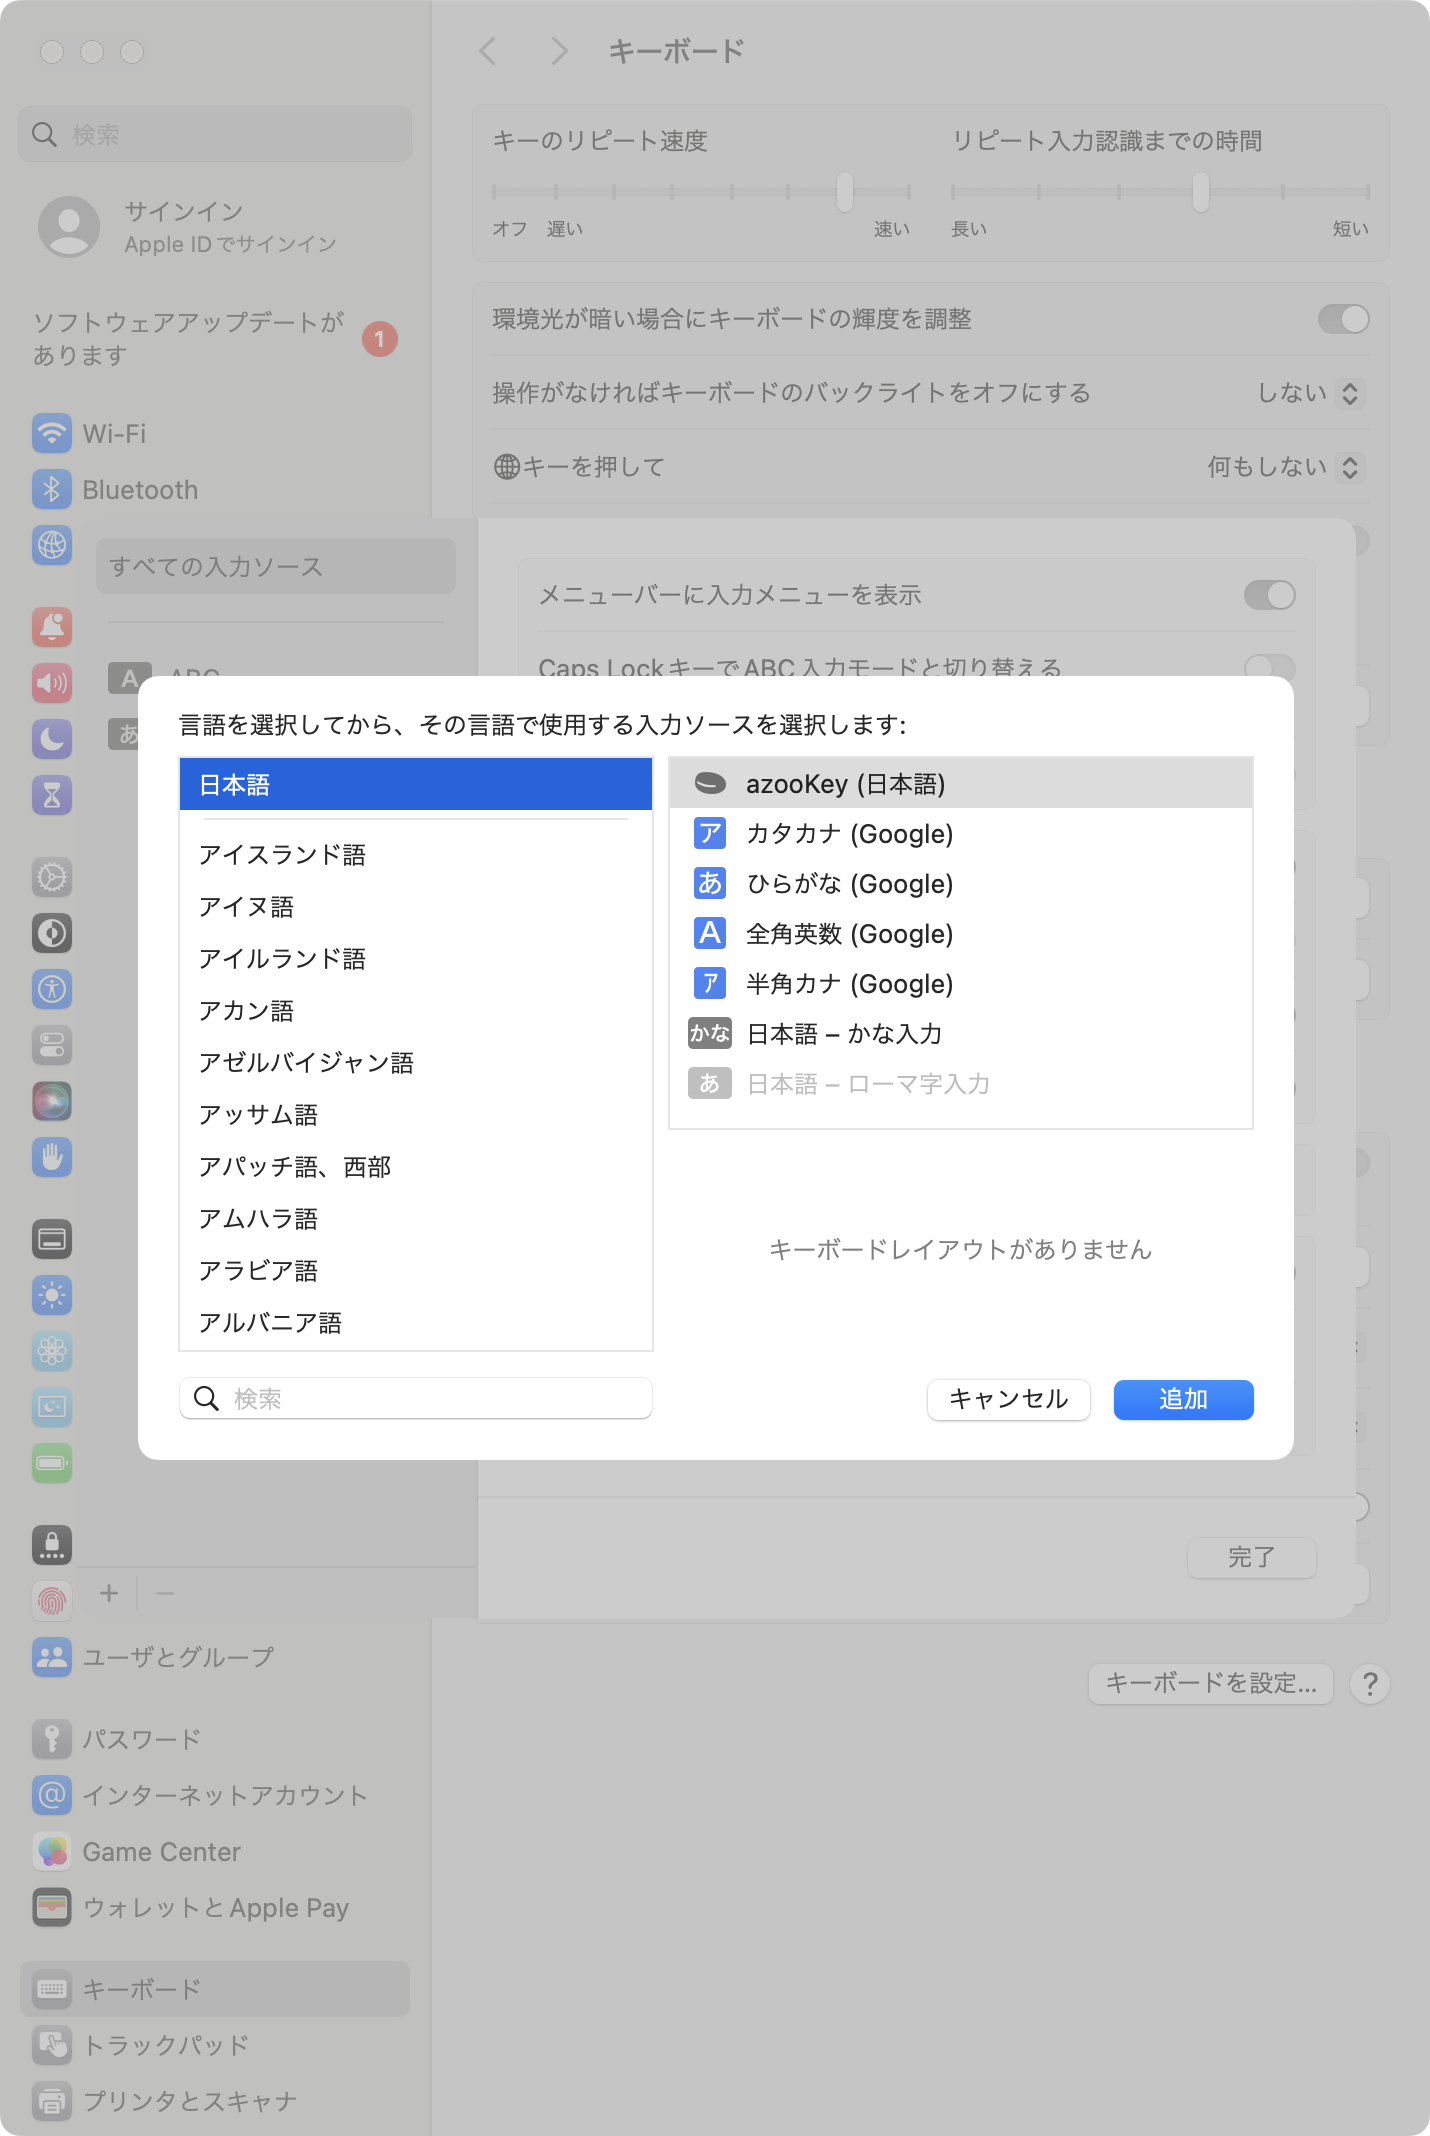1430x2136 pixels.
Task: Select カタカナ (Google) input source
Action: tap(960, 834)
